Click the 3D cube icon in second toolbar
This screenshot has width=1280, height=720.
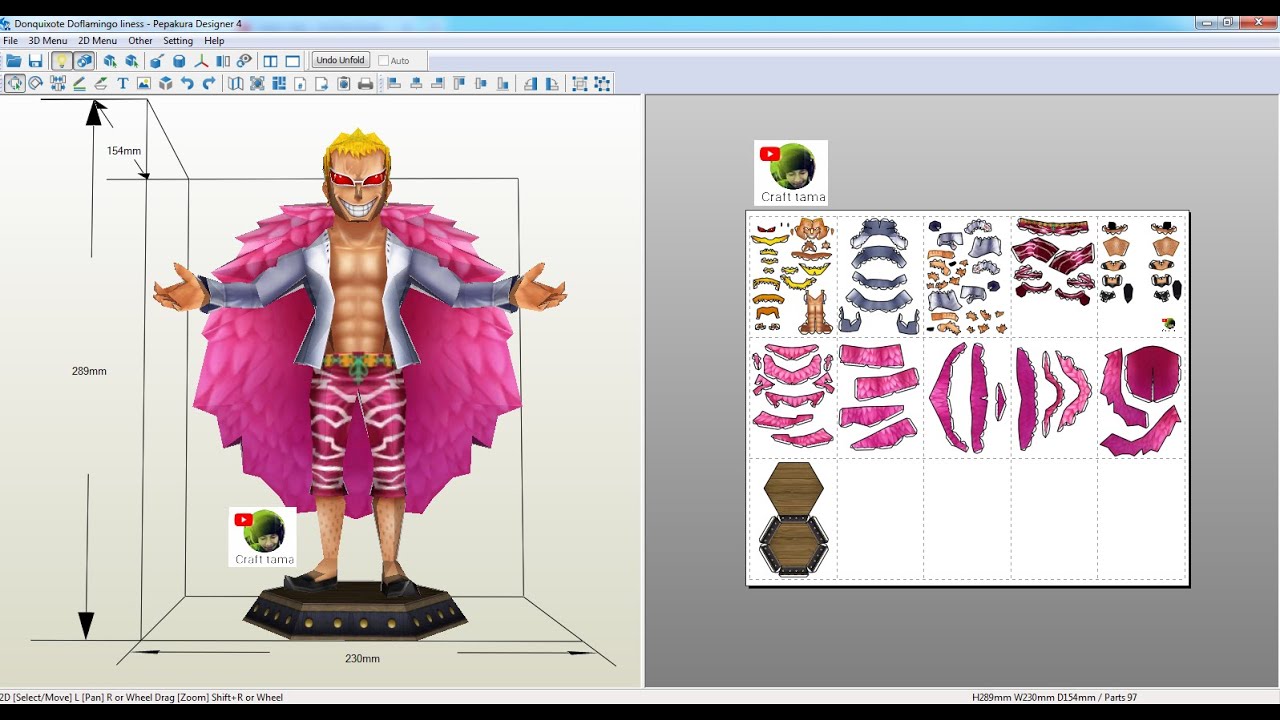tap(166, 84)
